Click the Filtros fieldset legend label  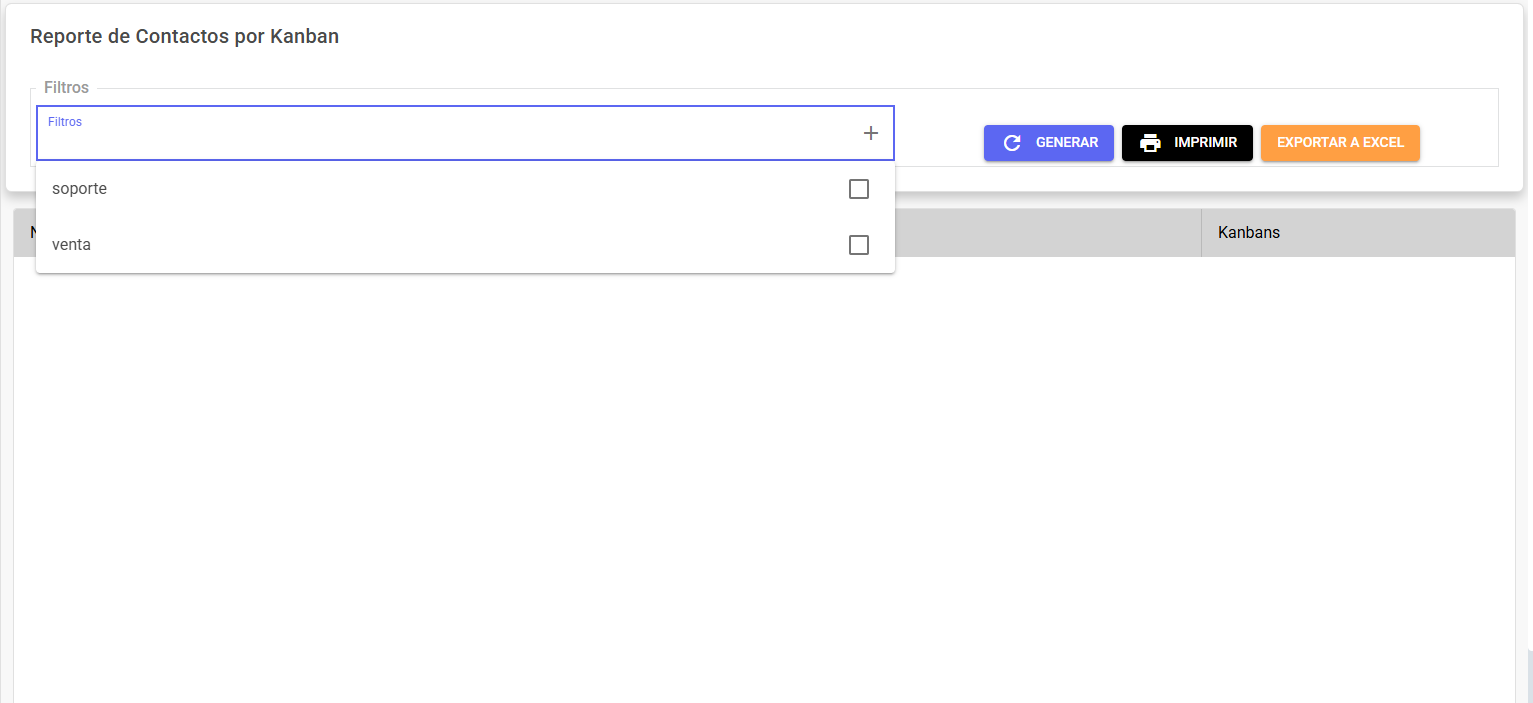tap(66, 88)
